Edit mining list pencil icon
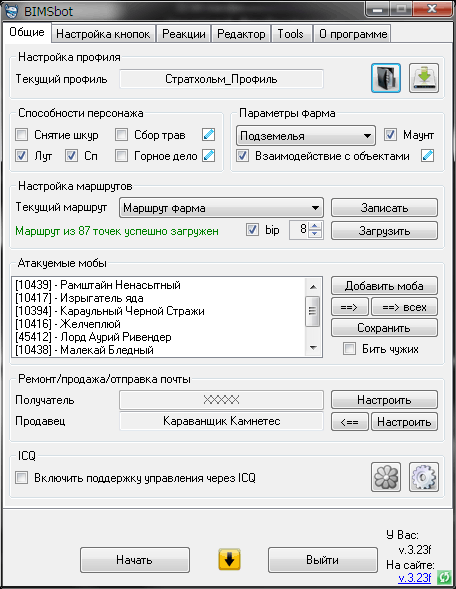Screen dimensions: 456x589 click(208, 156)
